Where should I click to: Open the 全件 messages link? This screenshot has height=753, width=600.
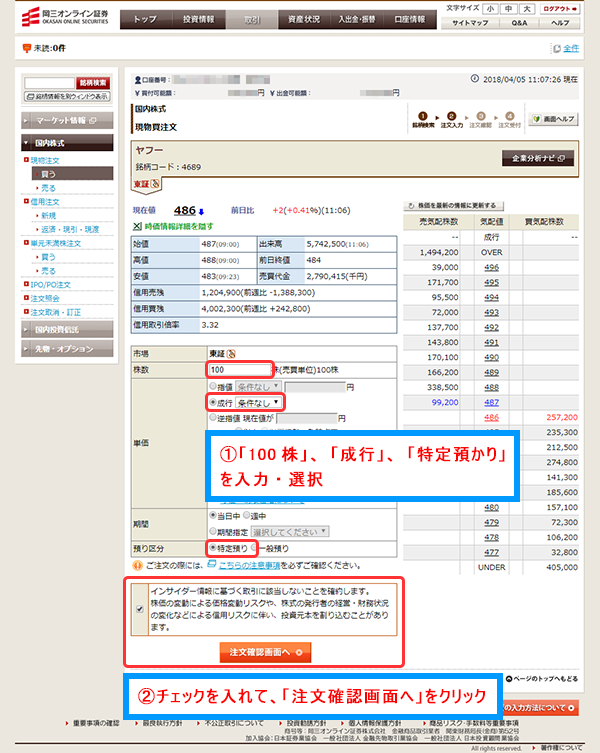tap(571, 48)
